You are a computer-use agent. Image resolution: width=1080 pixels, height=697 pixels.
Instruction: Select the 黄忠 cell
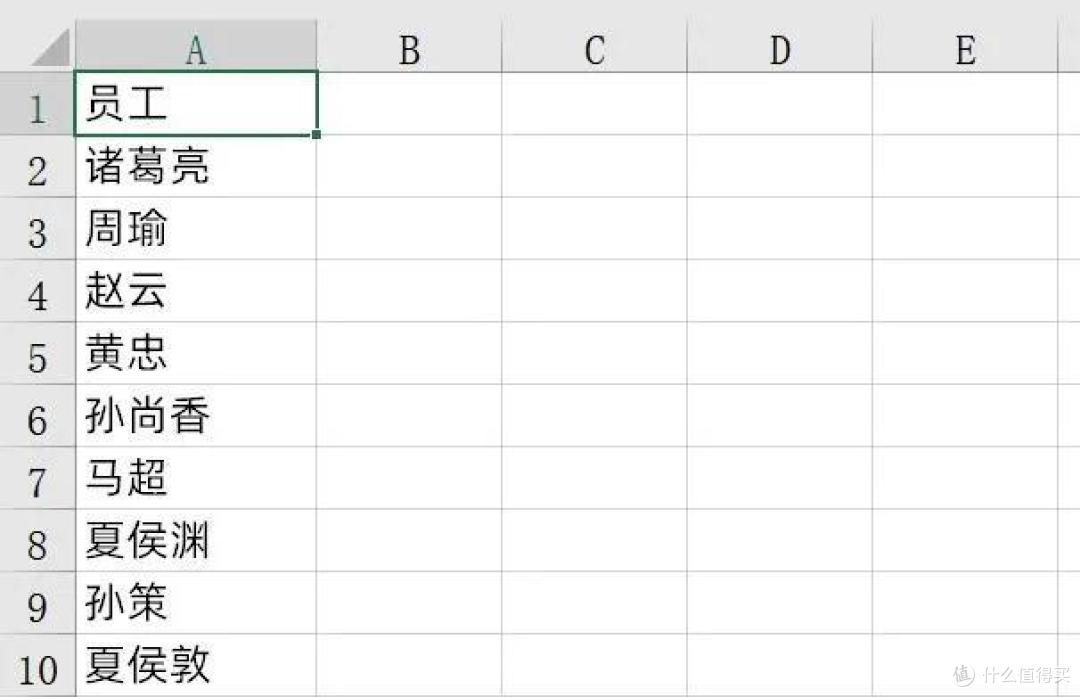pos(196,353)
